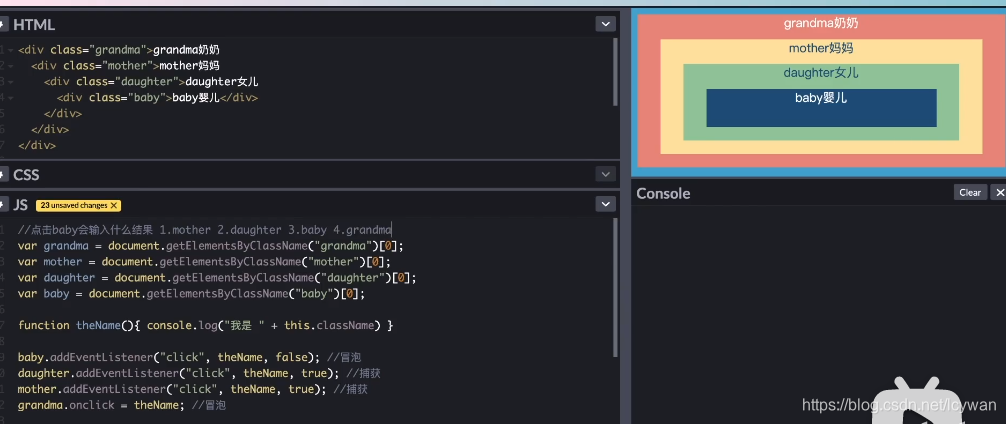
Task: Clear the console output
Action: click(x=969, y=192)
